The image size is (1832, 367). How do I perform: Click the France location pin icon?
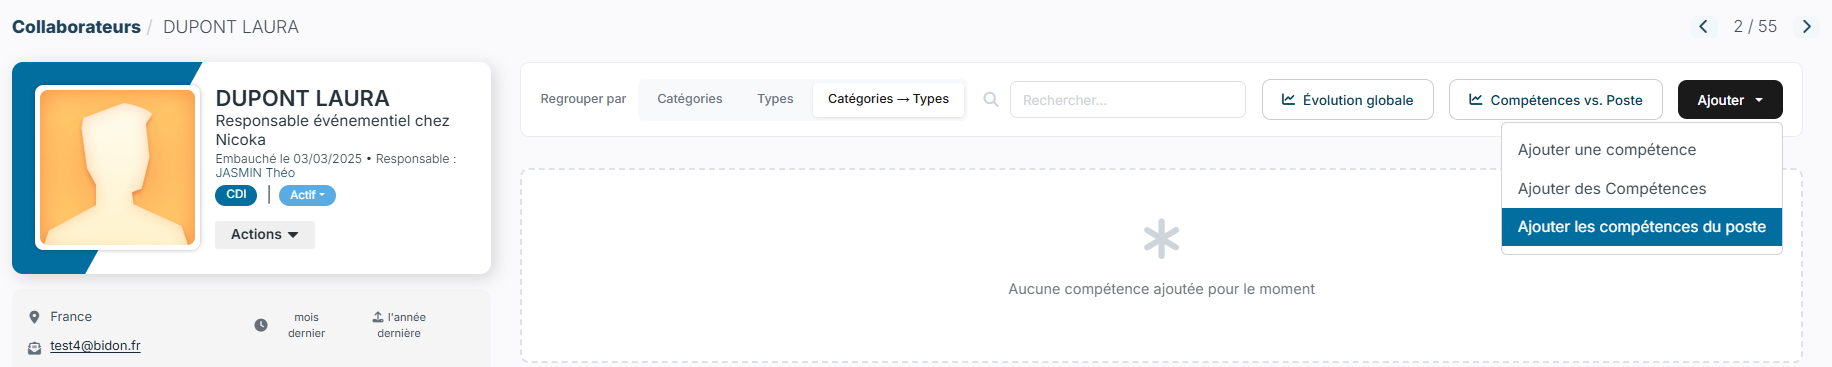(x=34, y=317)
